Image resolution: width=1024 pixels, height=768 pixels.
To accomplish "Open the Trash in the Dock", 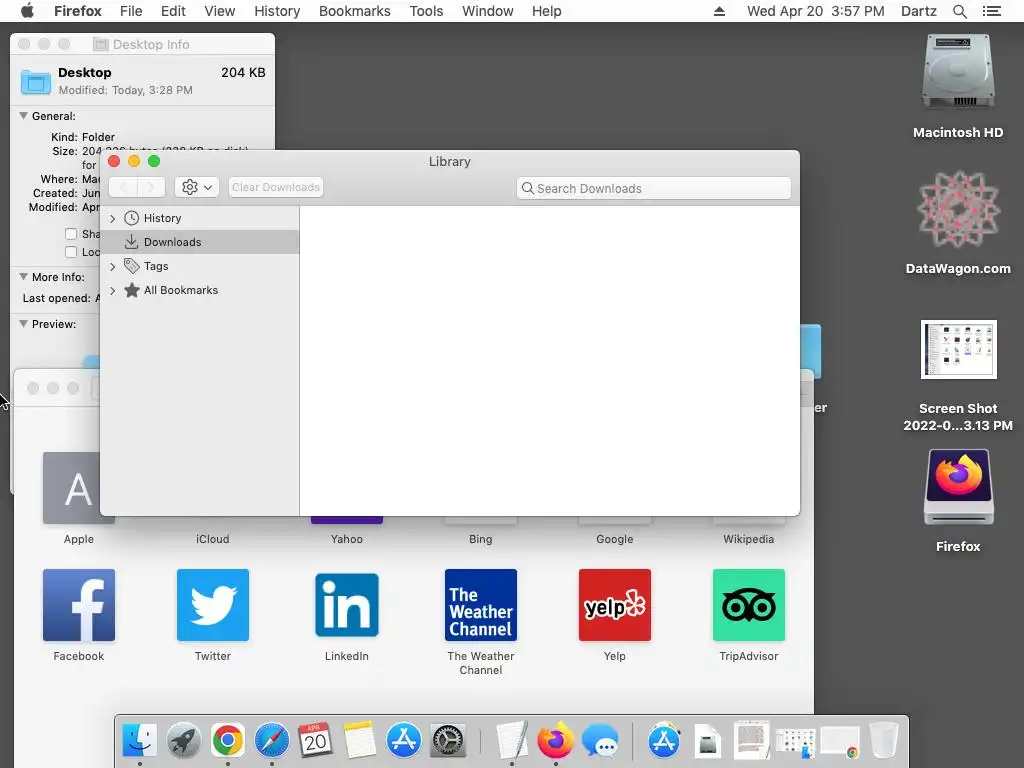I will (884, 741).
